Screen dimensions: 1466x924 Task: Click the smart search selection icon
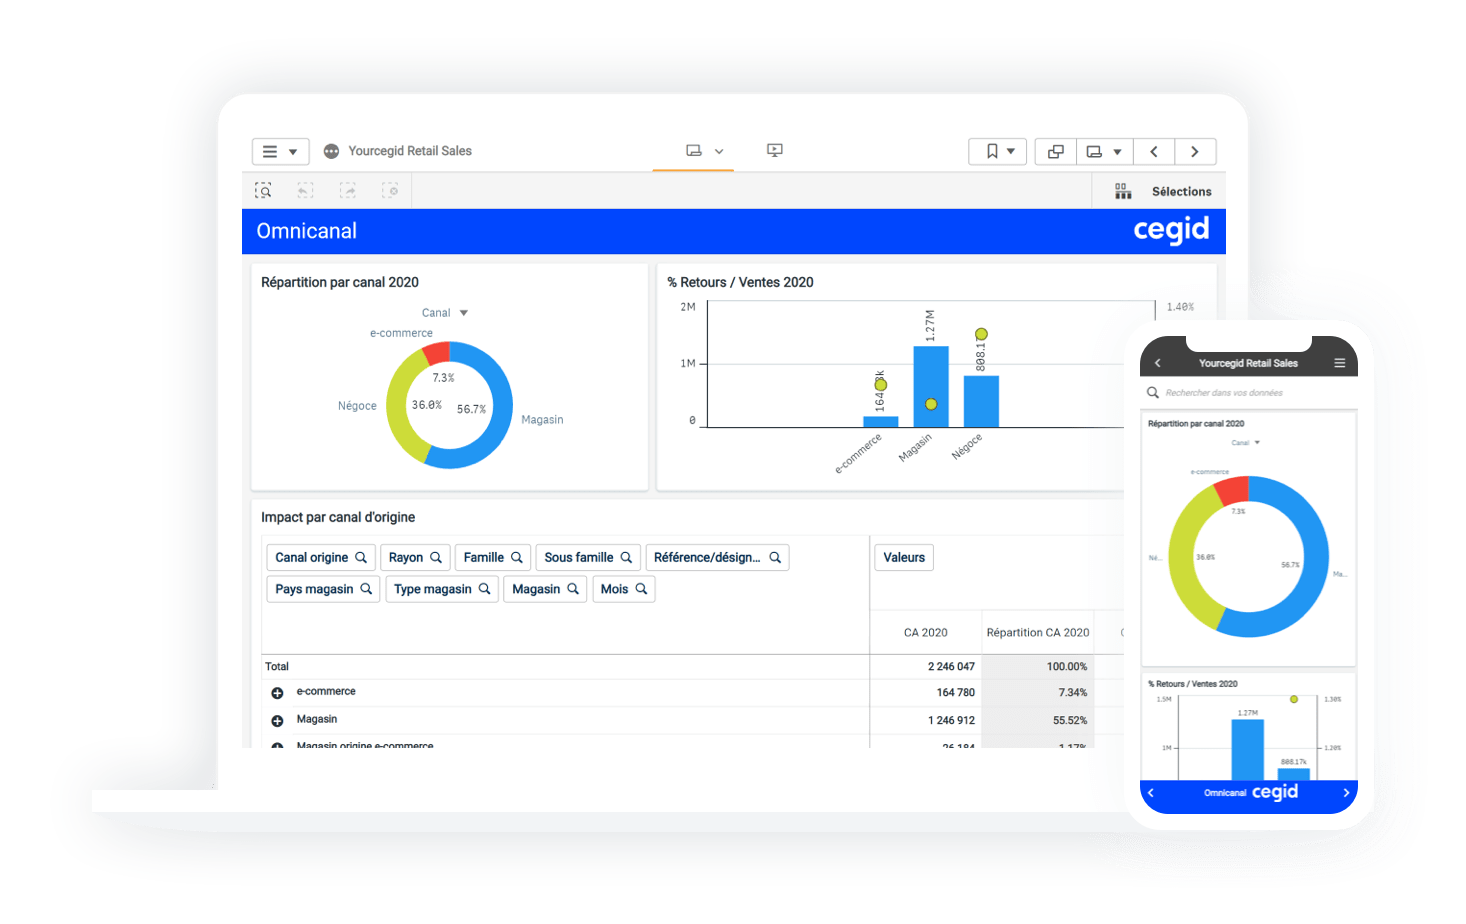[x=263, y=190]
